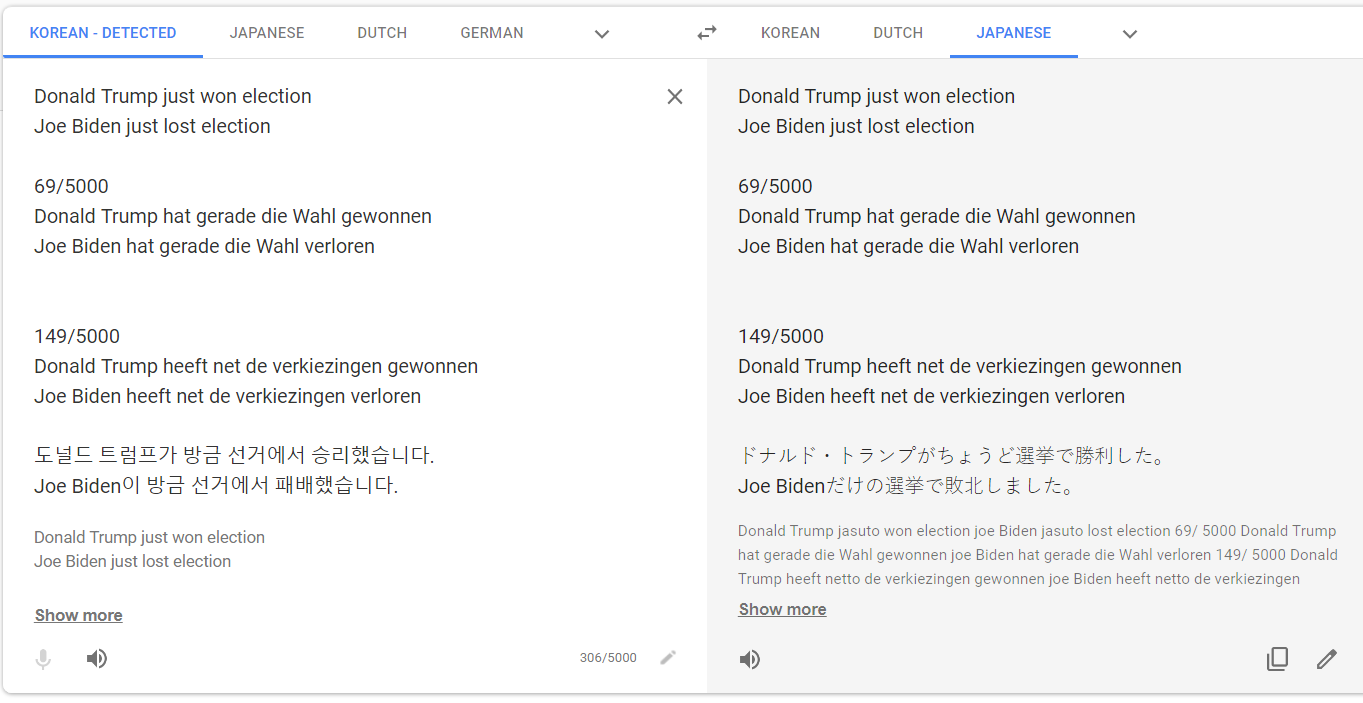Click the microphone voice input icon
1363x703 pixels.
(x=43, y=659)
